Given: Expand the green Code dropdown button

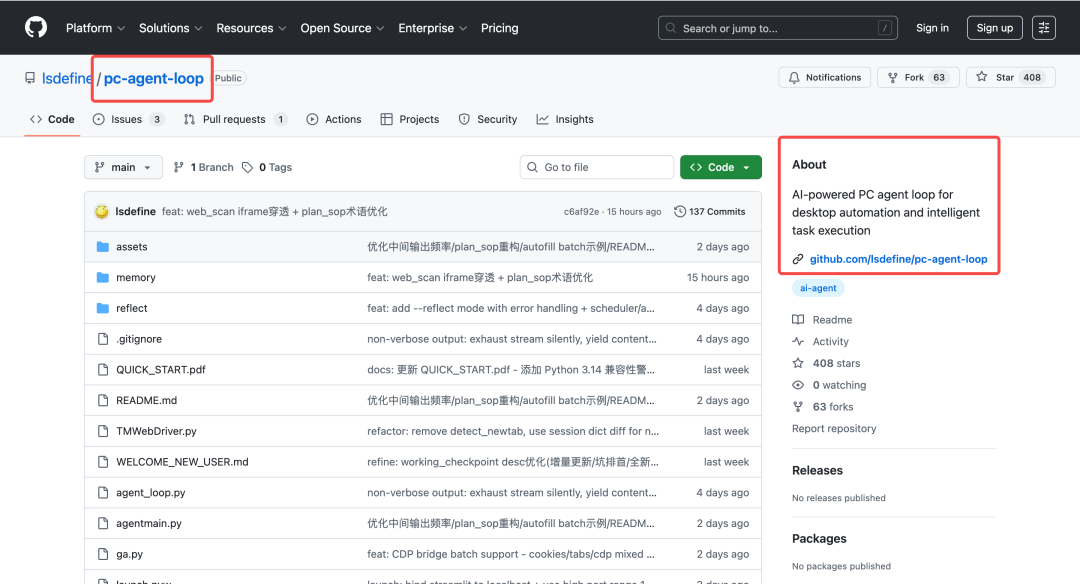Looking at the screenshot, I should click(720, 168).
